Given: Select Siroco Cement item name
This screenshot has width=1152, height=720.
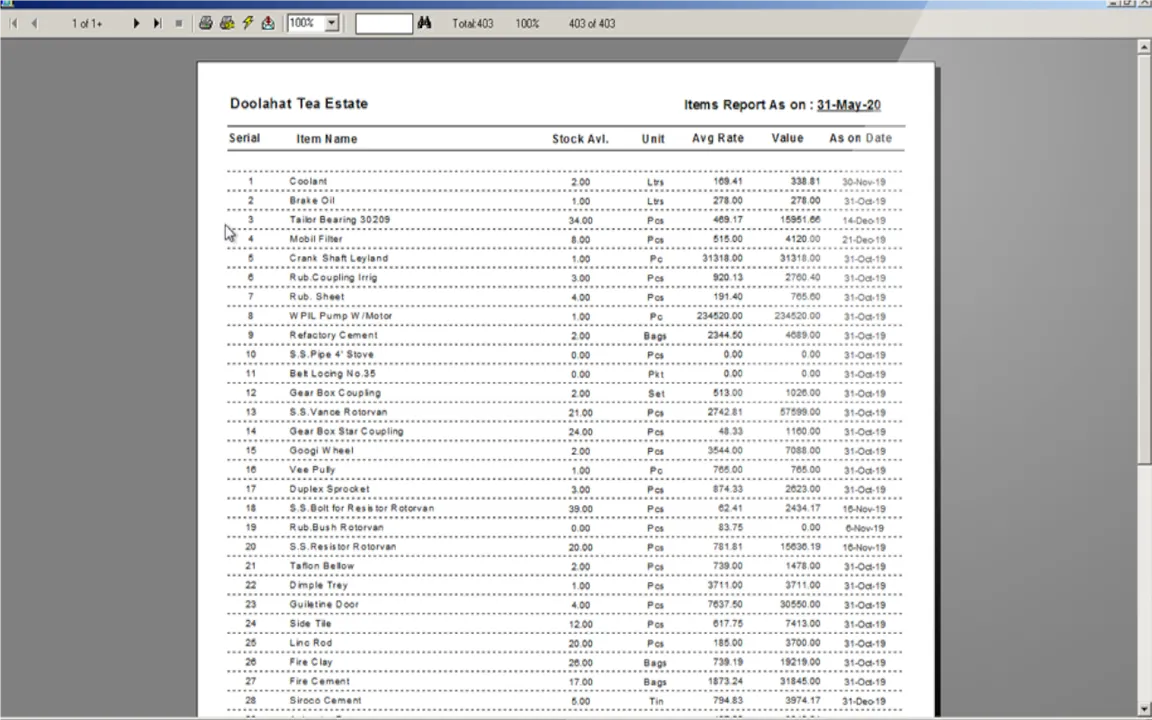Looking at the screenshot, I should (325, 700).
